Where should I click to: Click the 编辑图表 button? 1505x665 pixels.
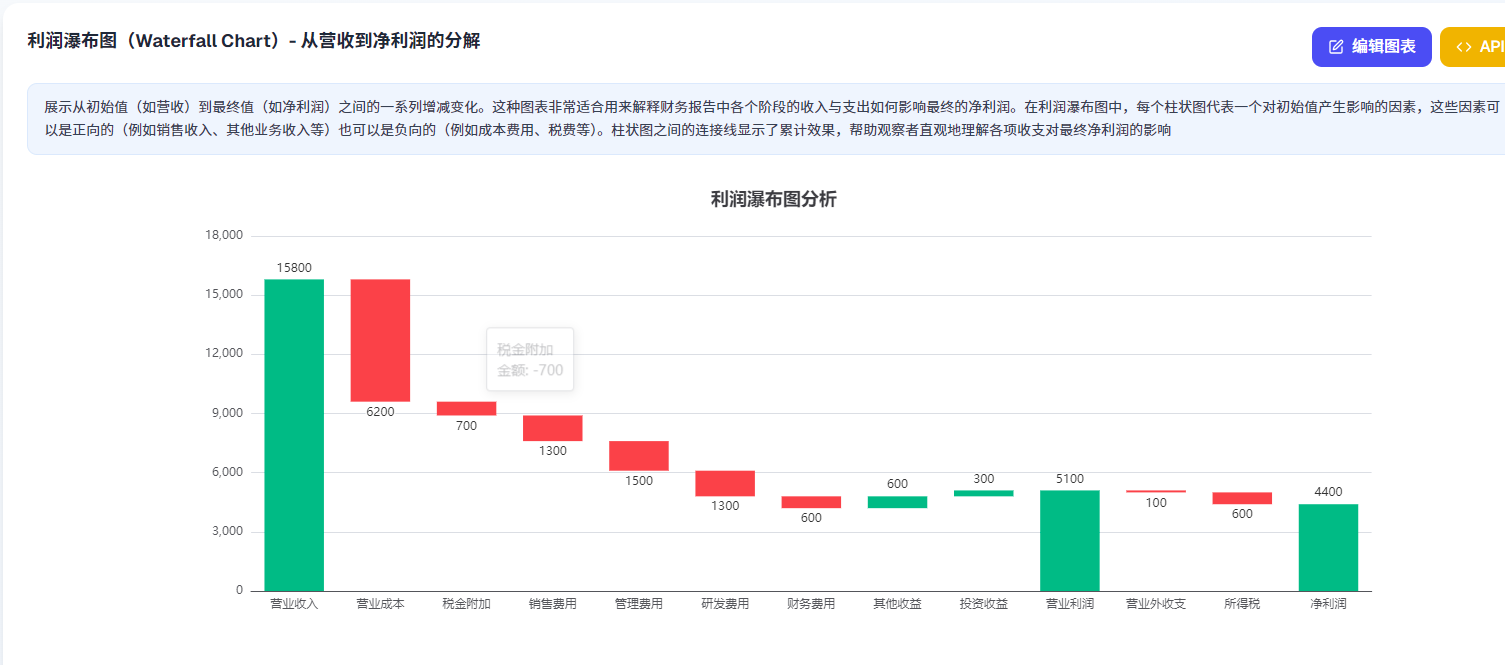coord(1371,47)
